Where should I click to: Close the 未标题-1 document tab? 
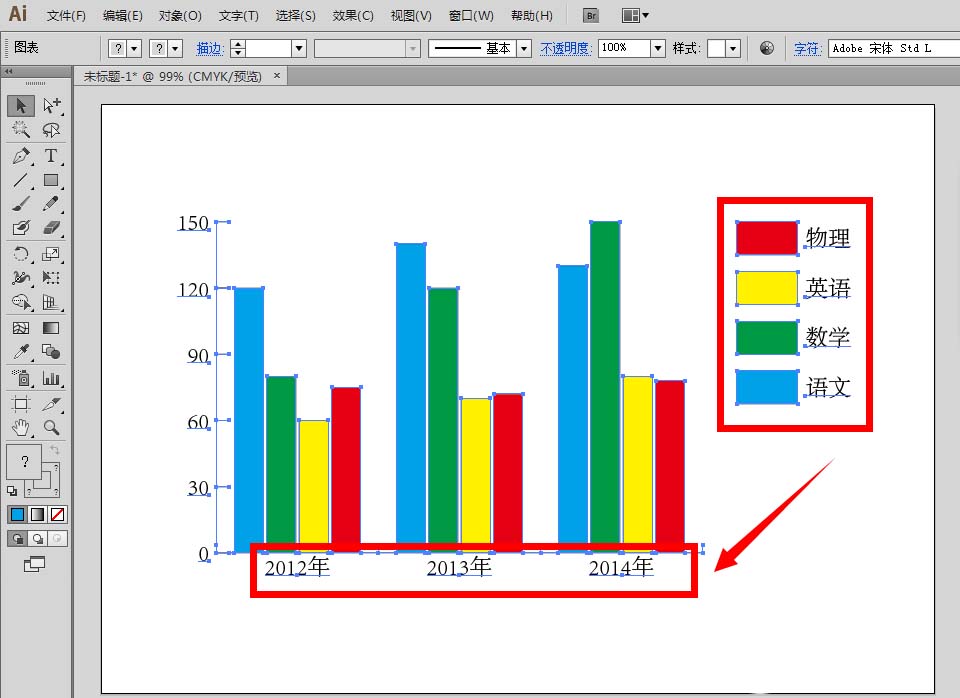click(x=277, y=75)
